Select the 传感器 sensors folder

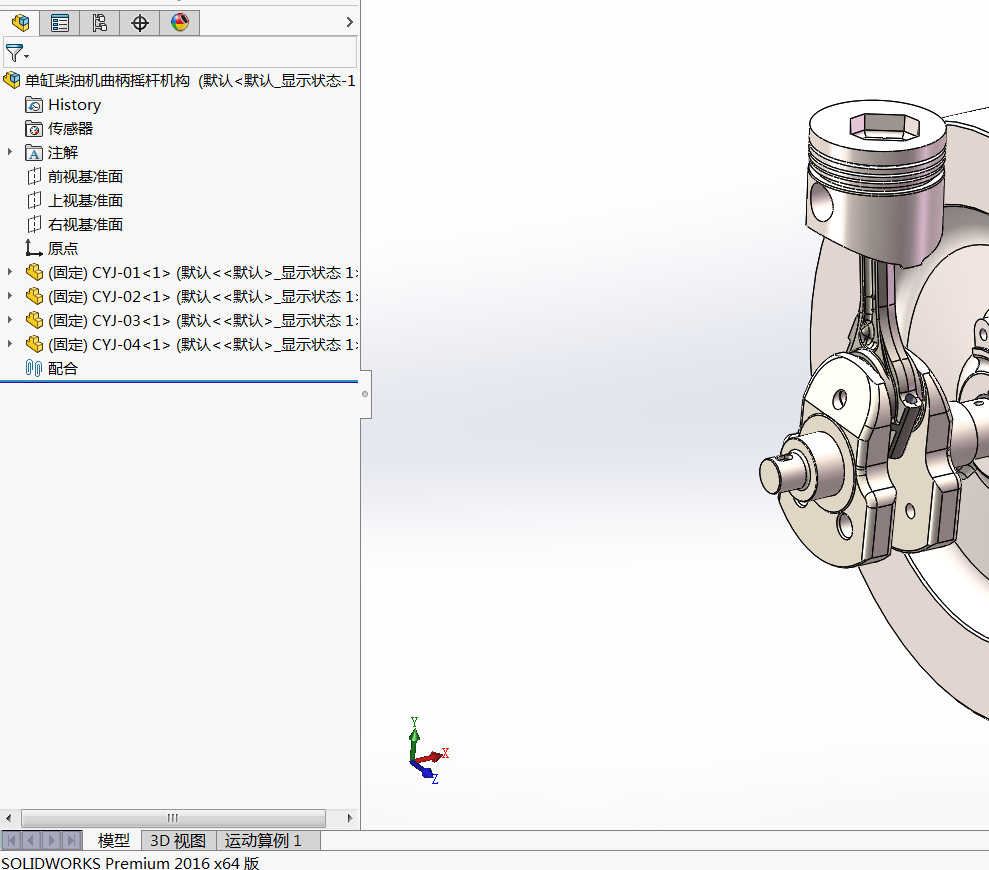pyautogui.click(x=70, y=129)
